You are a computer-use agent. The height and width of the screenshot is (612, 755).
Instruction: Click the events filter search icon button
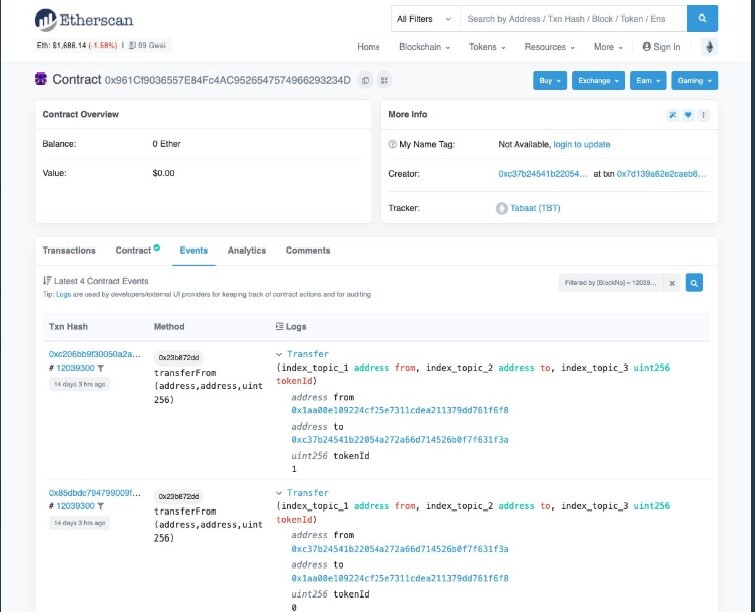tap(694, 283)
